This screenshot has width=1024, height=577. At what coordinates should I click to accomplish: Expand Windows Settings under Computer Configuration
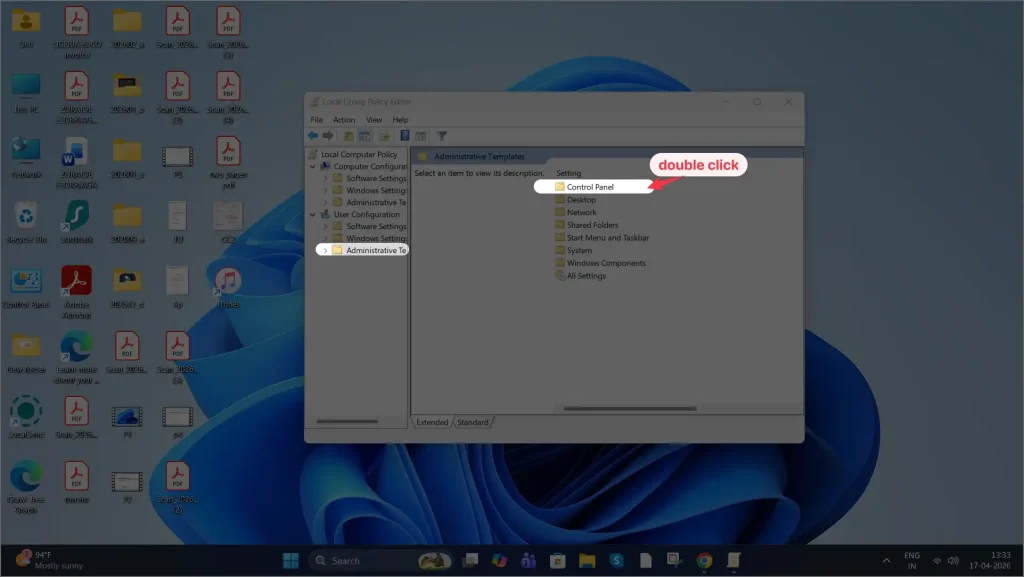click(x=326, y=191)
